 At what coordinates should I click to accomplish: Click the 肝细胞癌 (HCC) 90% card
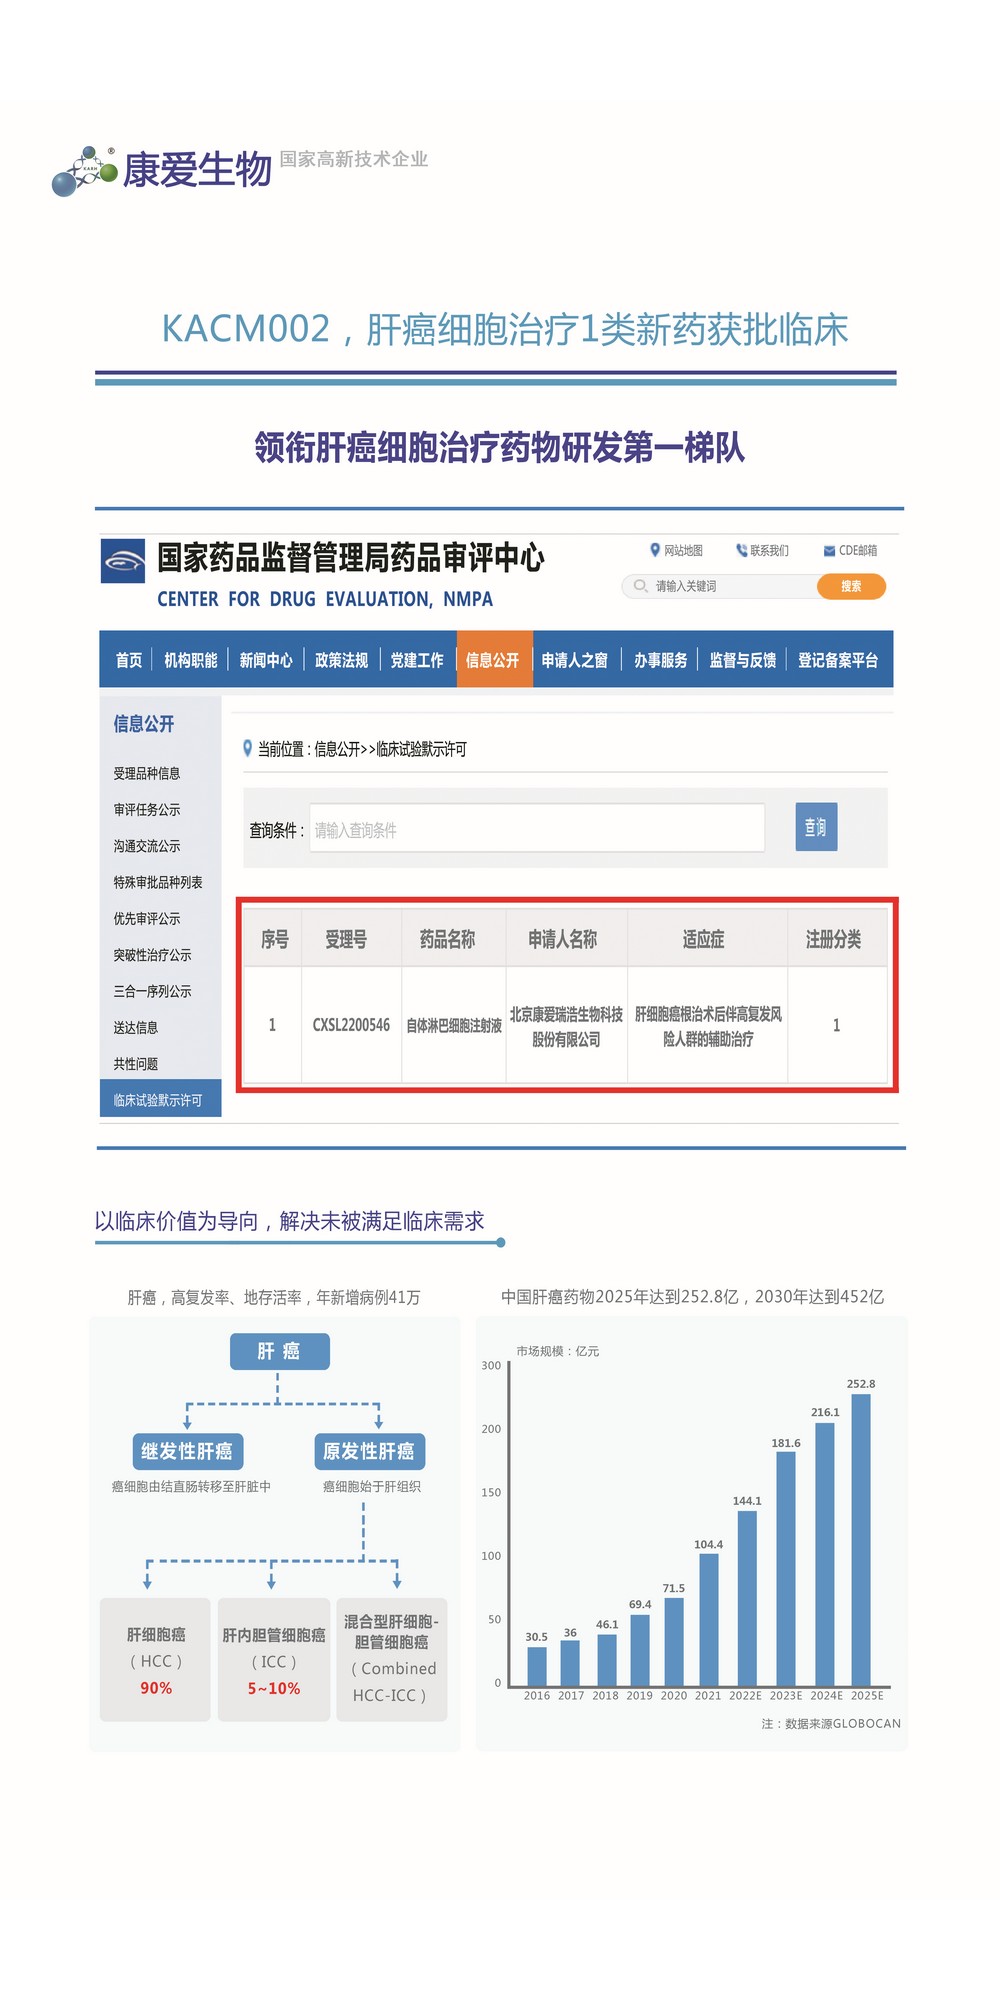(x=156, y=1660)
